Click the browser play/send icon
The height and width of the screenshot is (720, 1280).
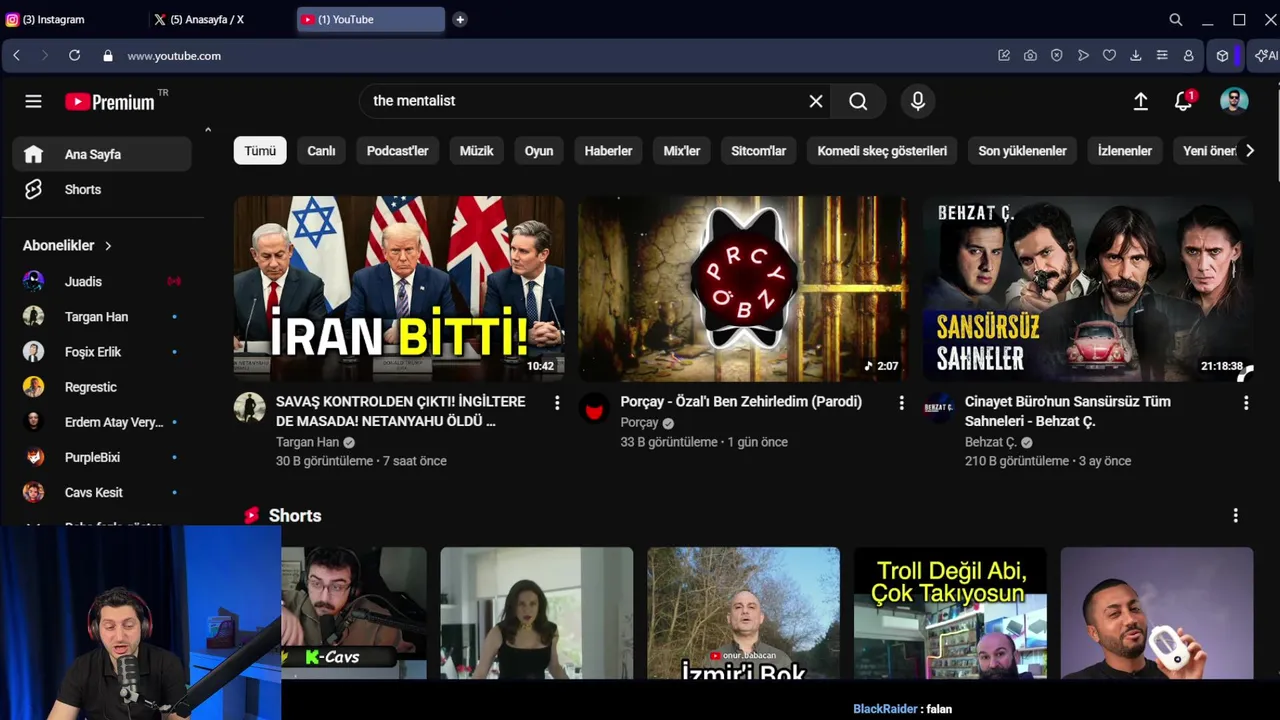(1083, 56)
